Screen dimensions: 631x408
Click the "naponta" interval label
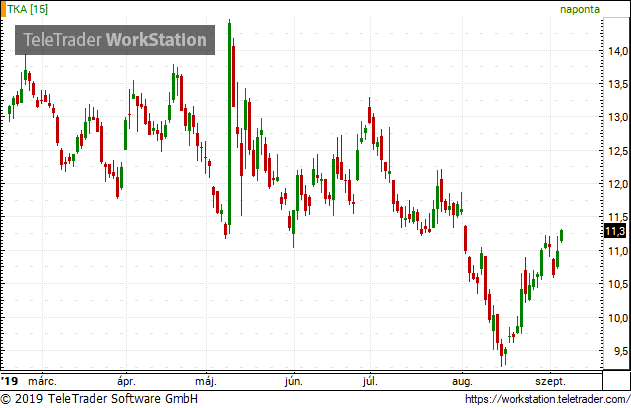[579, 9]
